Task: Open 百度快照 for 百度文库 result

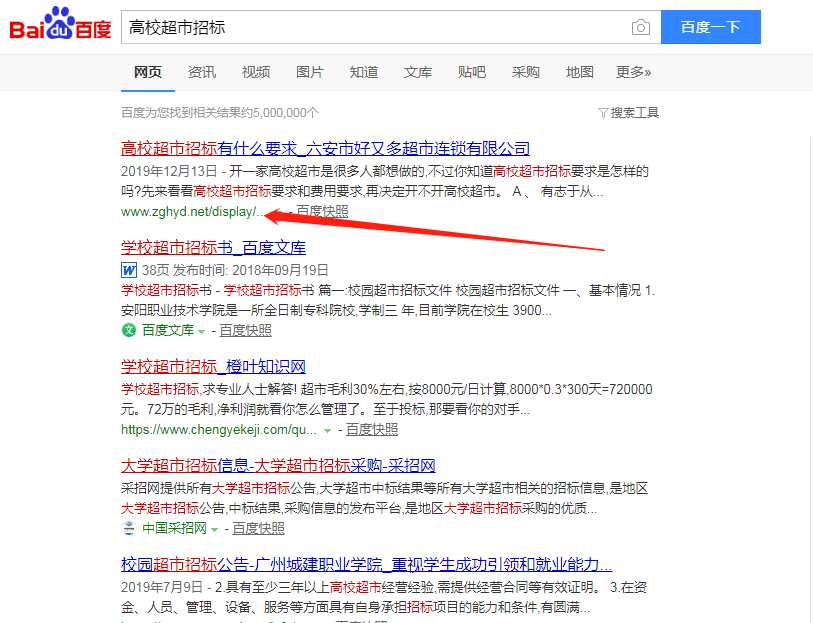Action: pos(245,330)
